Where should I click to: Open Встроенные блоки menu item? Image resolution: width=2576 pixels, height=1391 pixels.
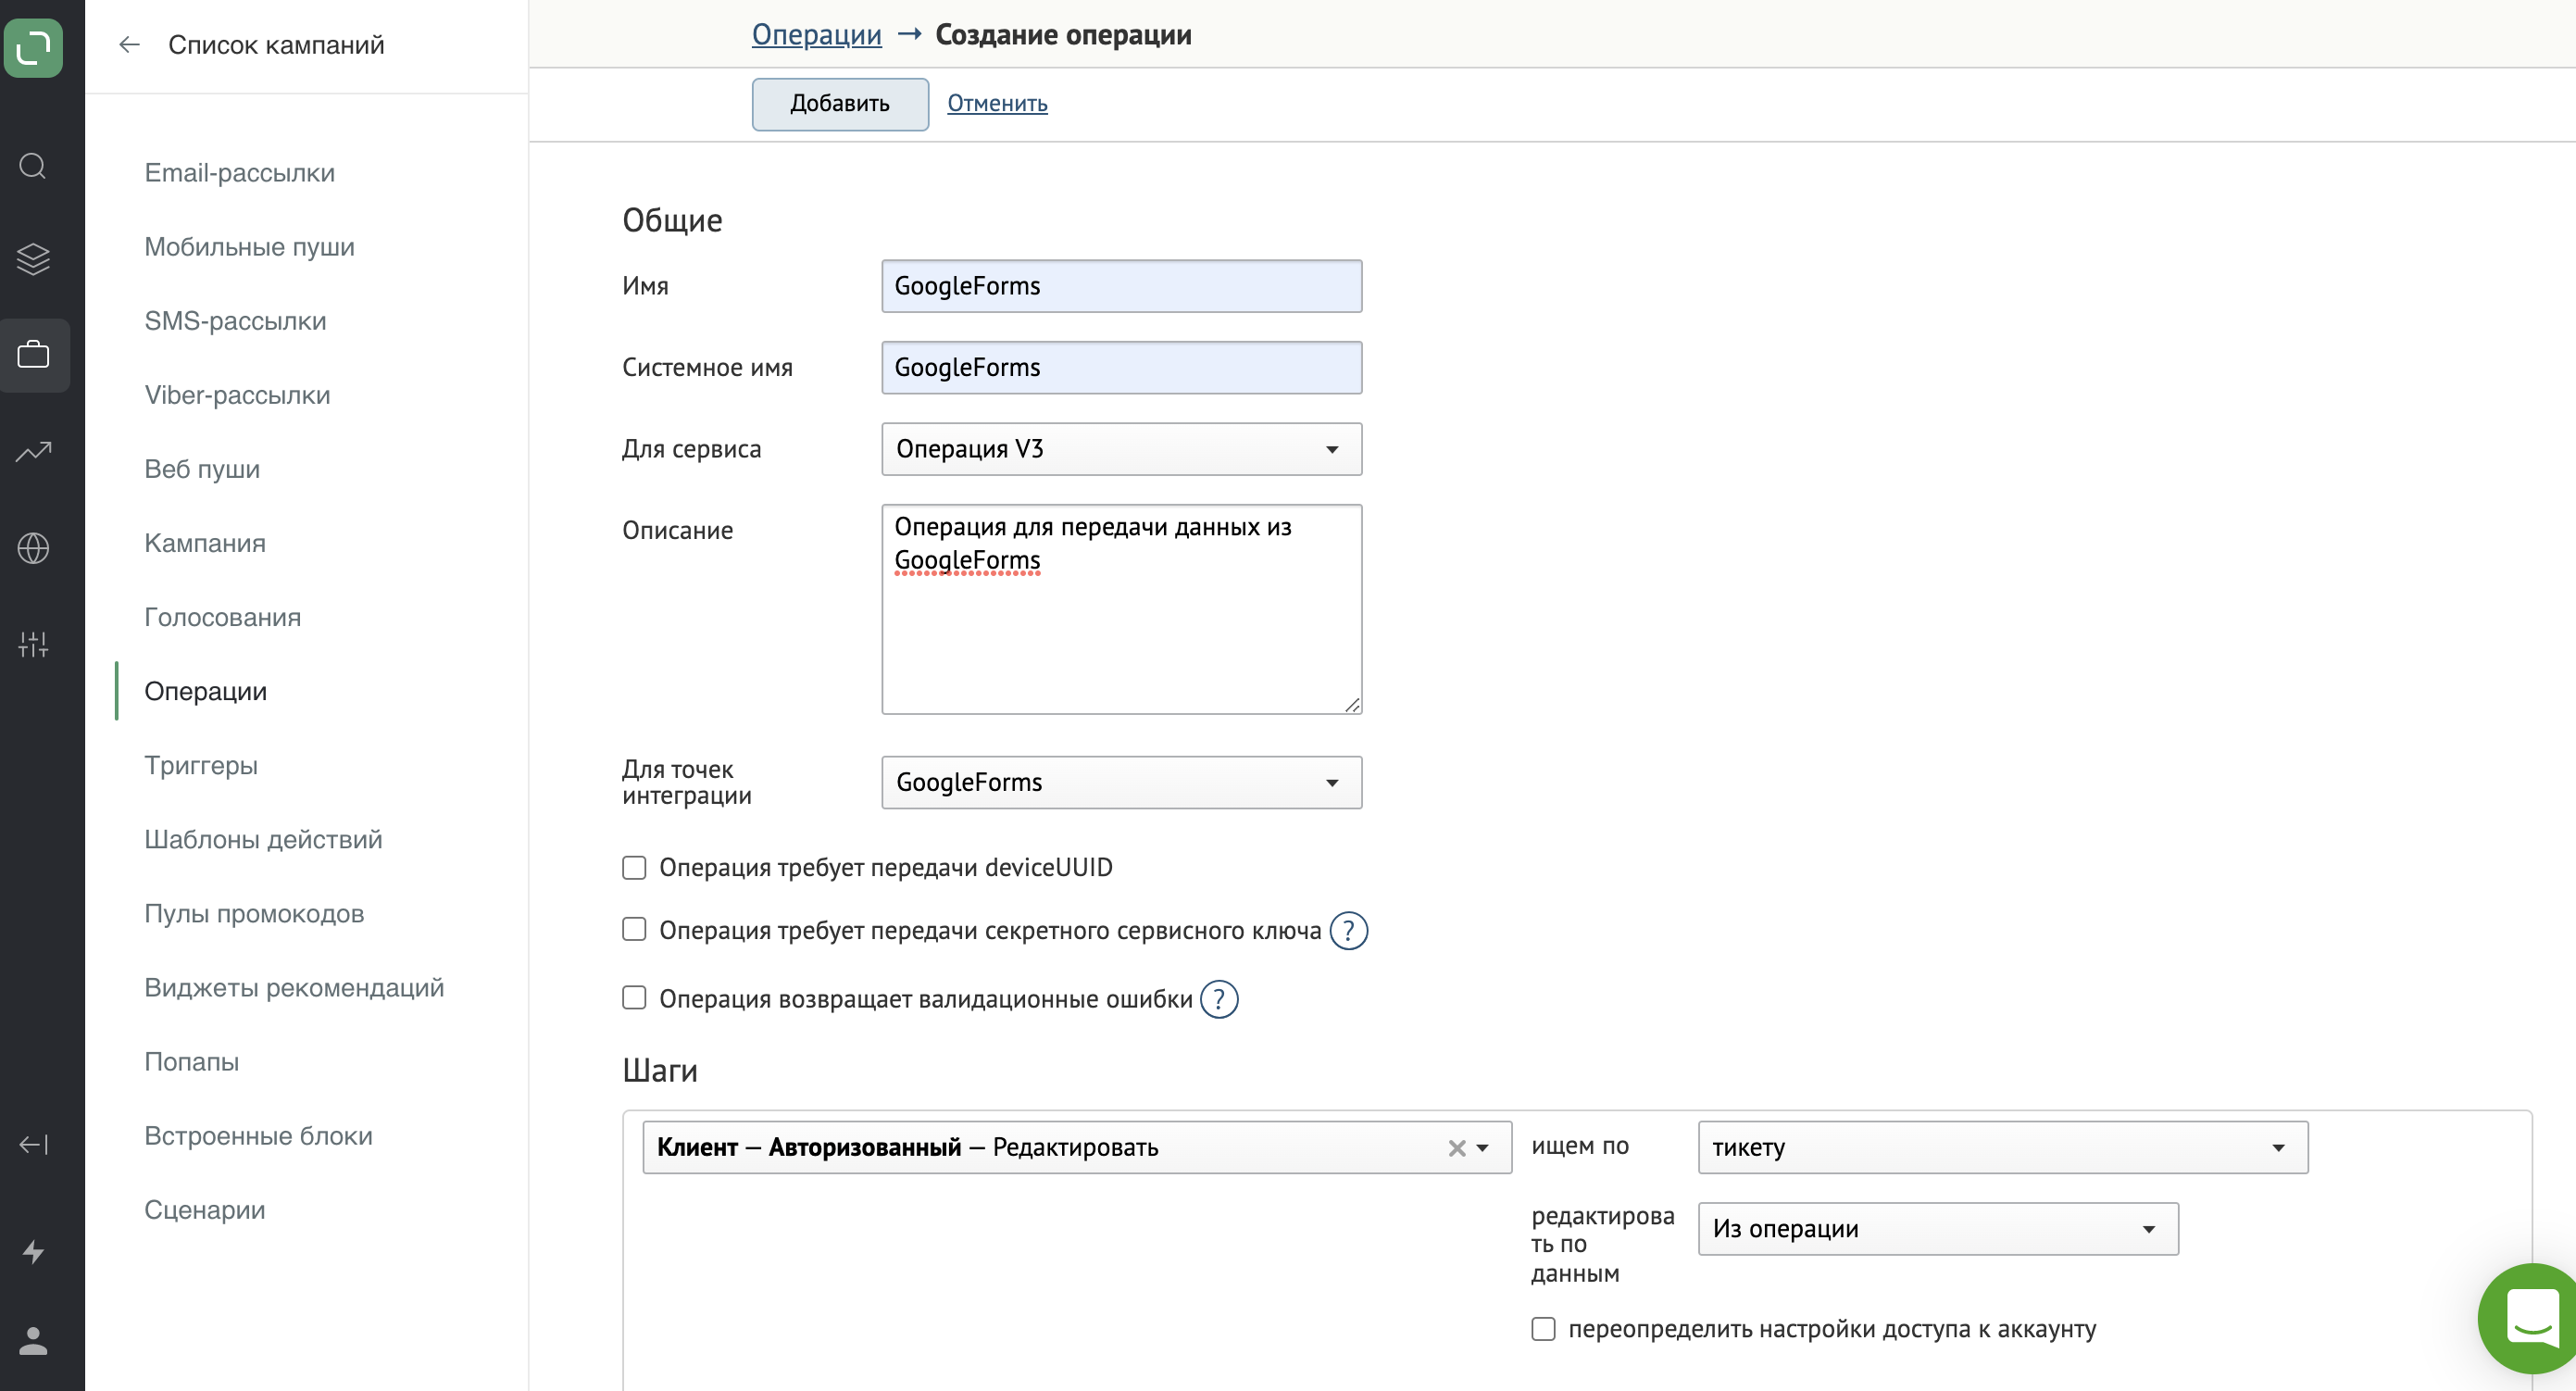(258, 1135)
